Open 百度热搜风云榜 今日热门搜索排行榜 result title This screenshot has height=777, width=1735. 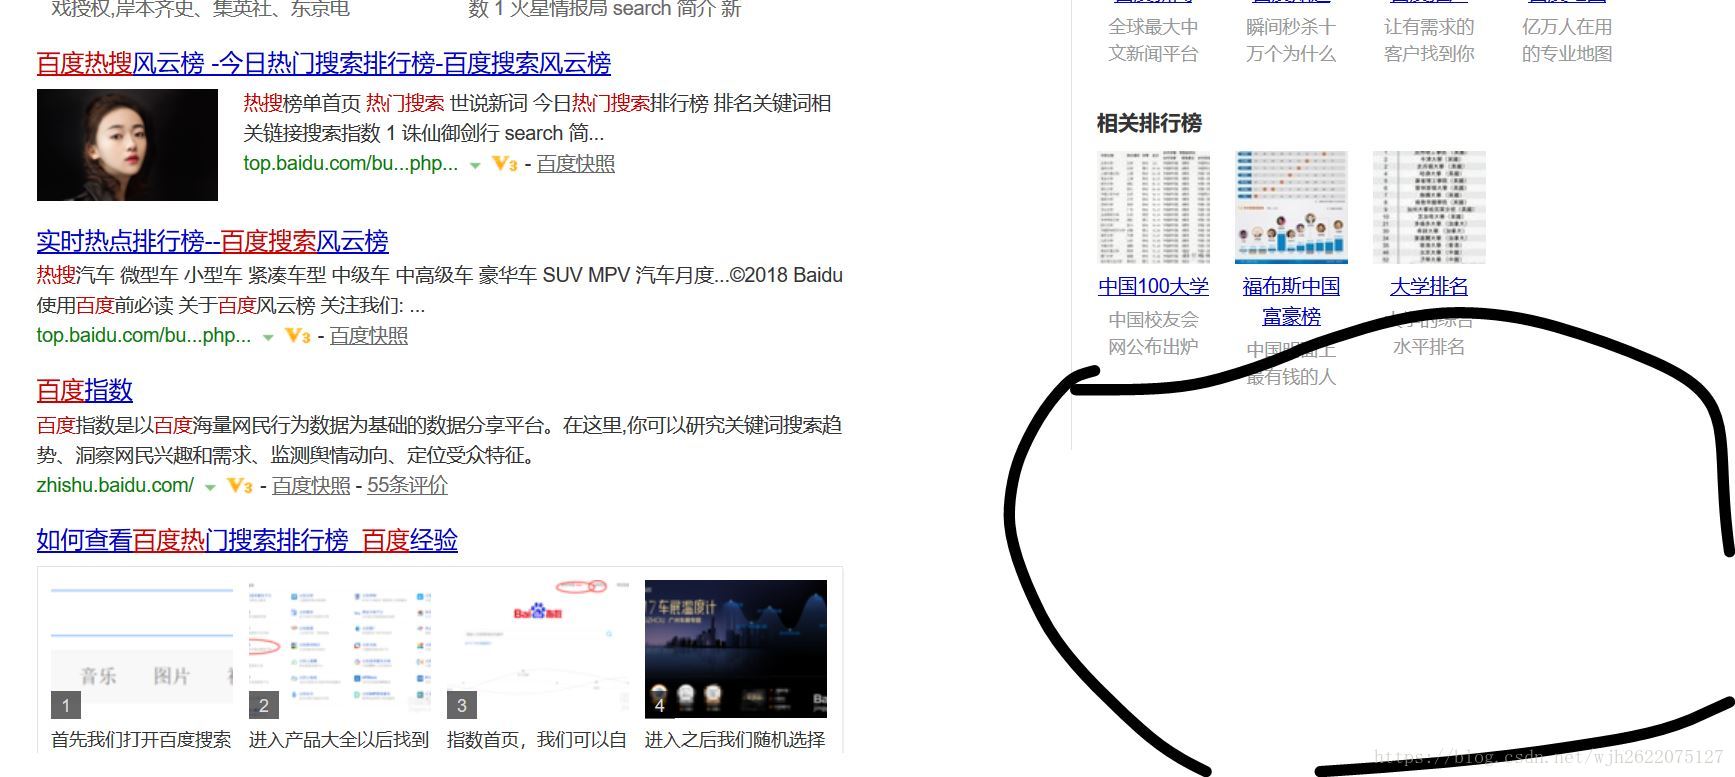323,64
